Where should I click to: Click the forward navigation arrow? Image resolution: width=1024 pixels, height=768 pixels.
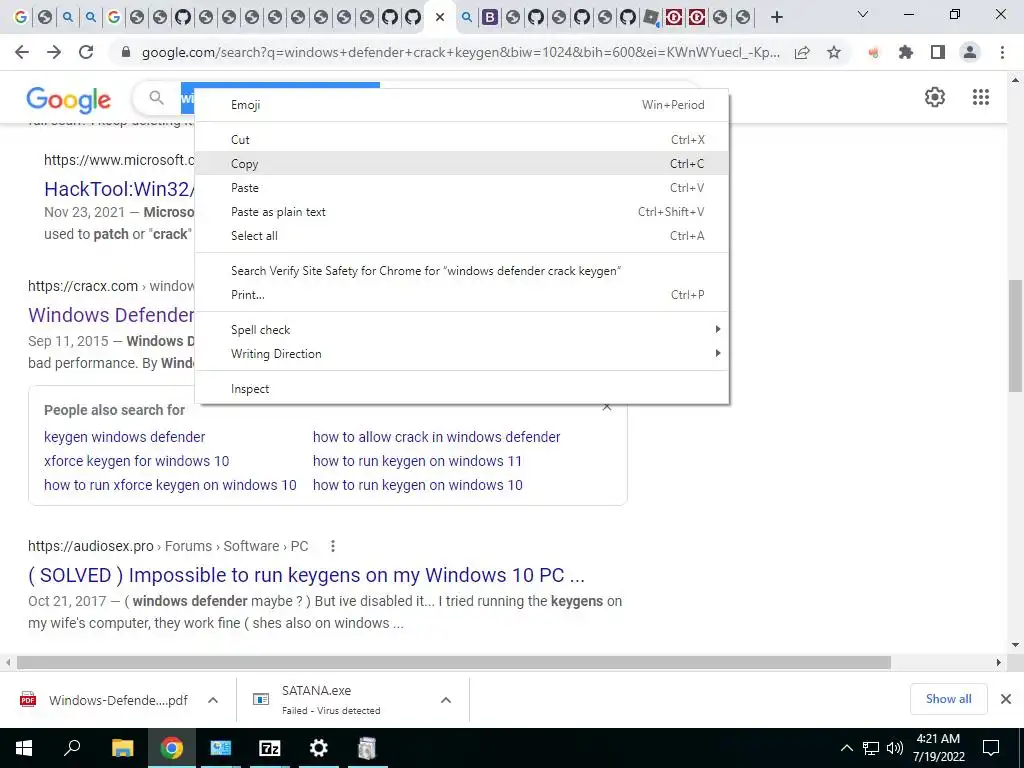click(x=54, y=52)
